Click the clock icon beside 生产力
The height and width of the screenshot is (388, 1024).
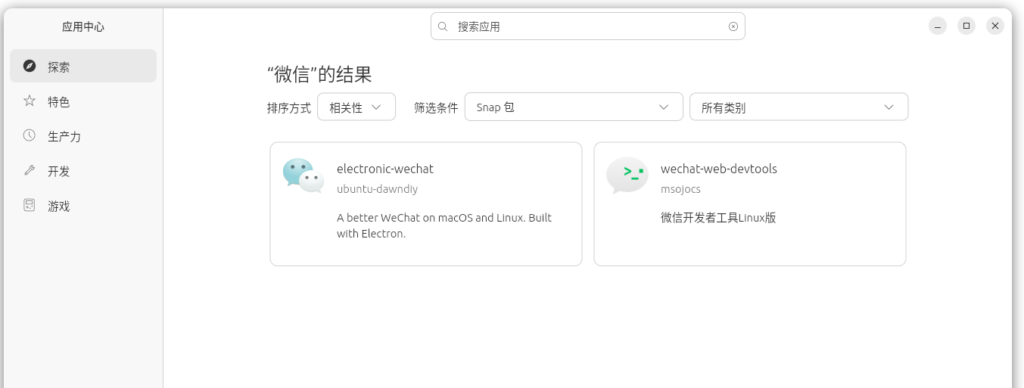29,135
